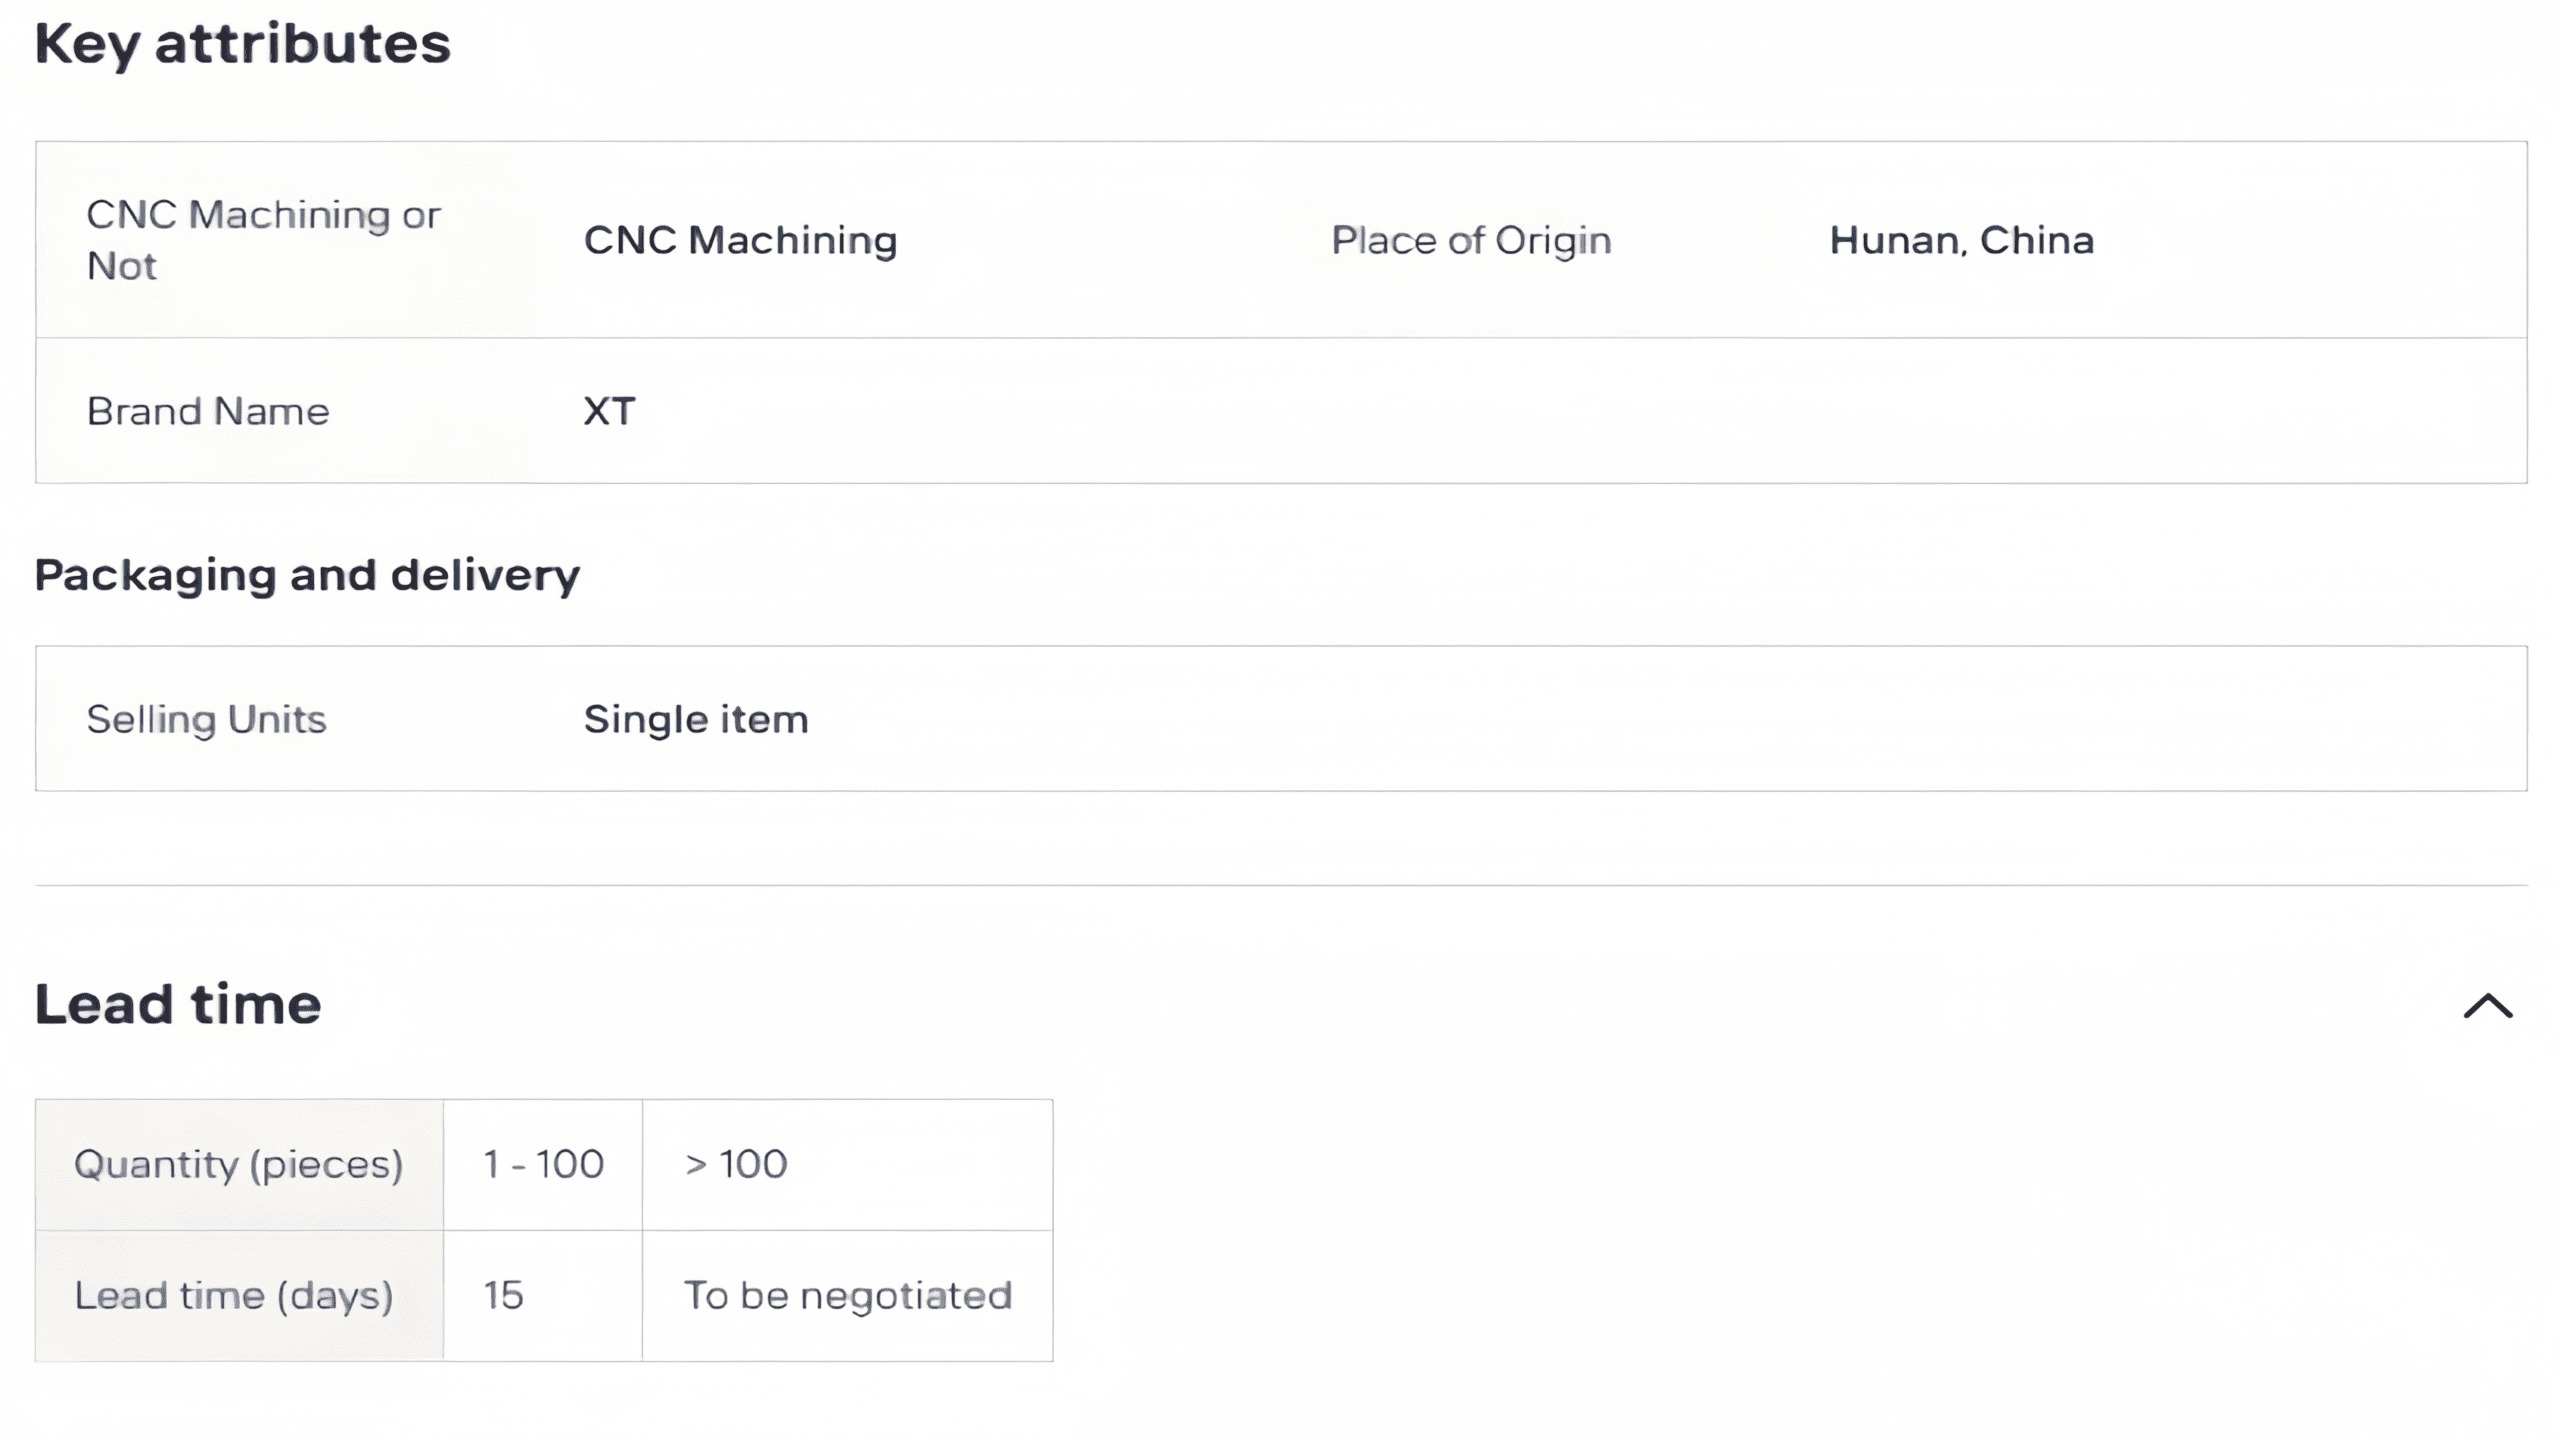Click the Key attributes heading
The width and height of the screenshot is (2560, 1440).
click(243, 44)
